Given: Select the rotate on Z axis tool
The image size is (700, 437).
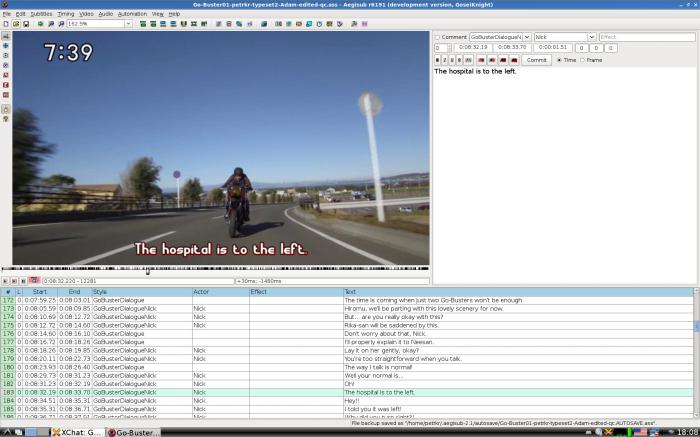Looking at the screenshot, I should coord(6,55).
